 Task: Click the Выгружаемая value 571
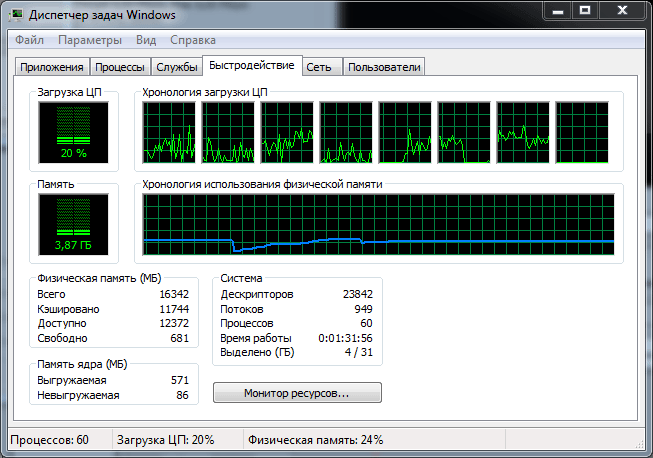tap(180, 380)
